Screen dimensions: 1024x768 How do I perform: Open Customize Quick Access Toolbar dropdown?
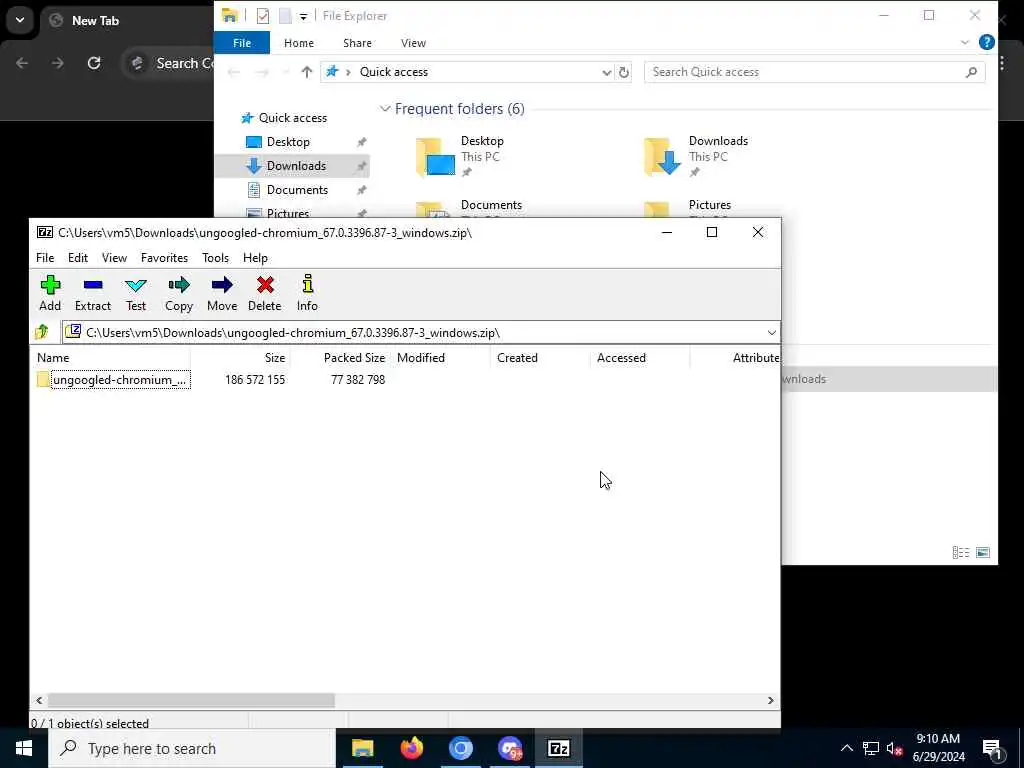pos(303,16)
